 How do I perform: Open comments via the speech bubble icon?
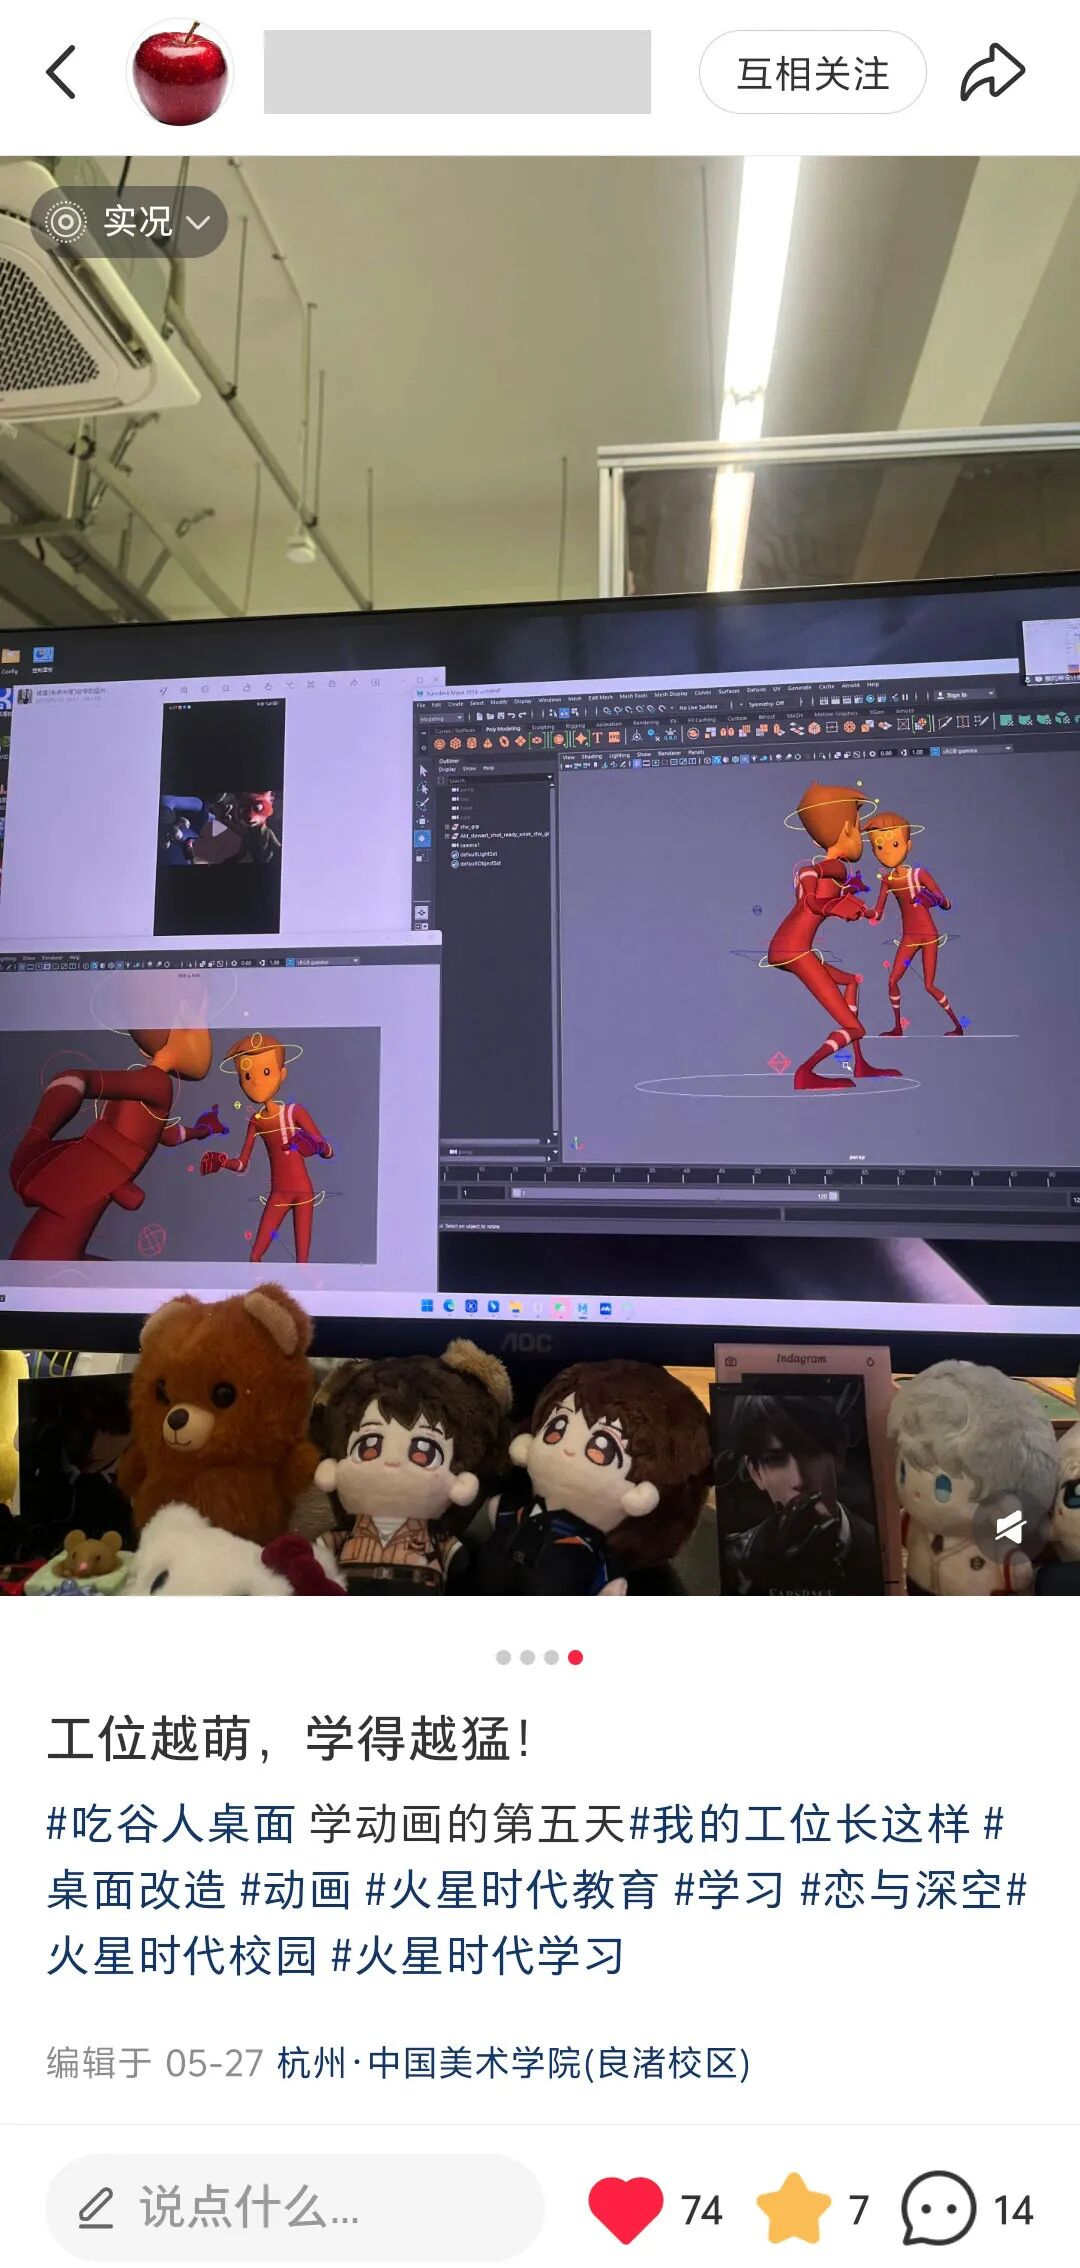click(x=938, y=2209)
